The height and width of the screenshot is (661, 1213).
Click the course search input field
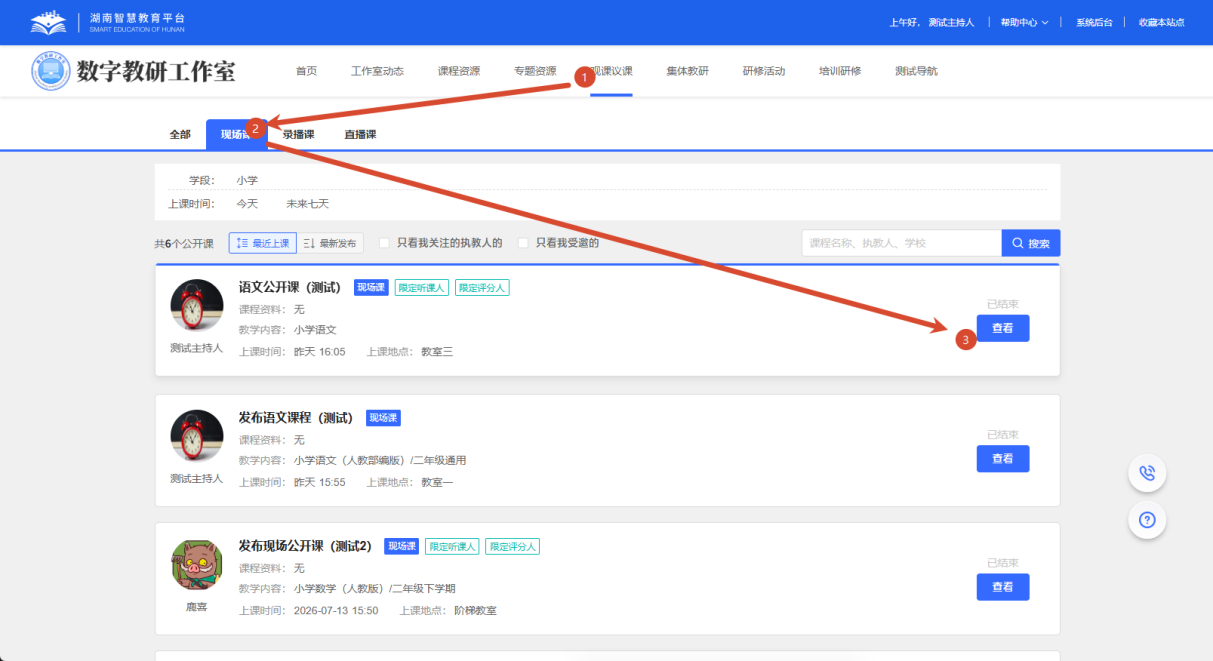(902, 243)
